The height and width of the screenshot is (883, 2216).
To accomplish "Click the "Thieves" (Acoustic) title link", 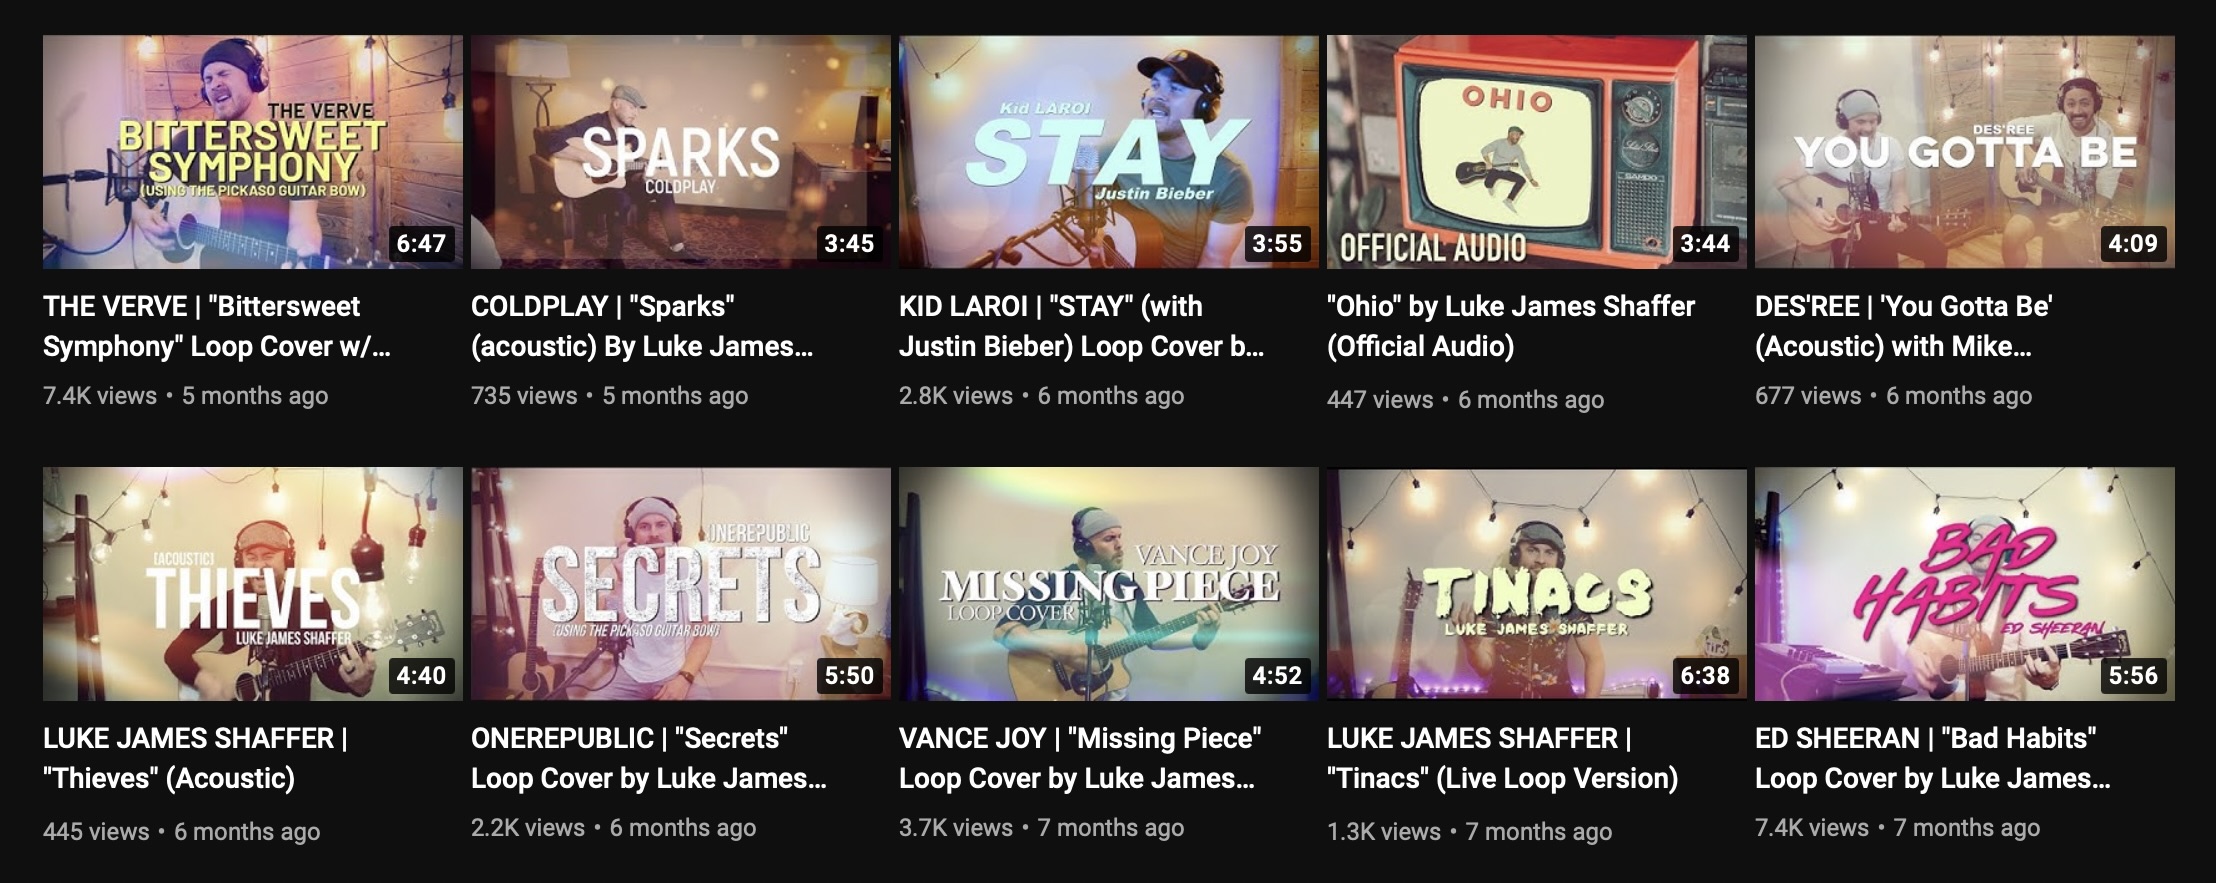I will (196, 758).
